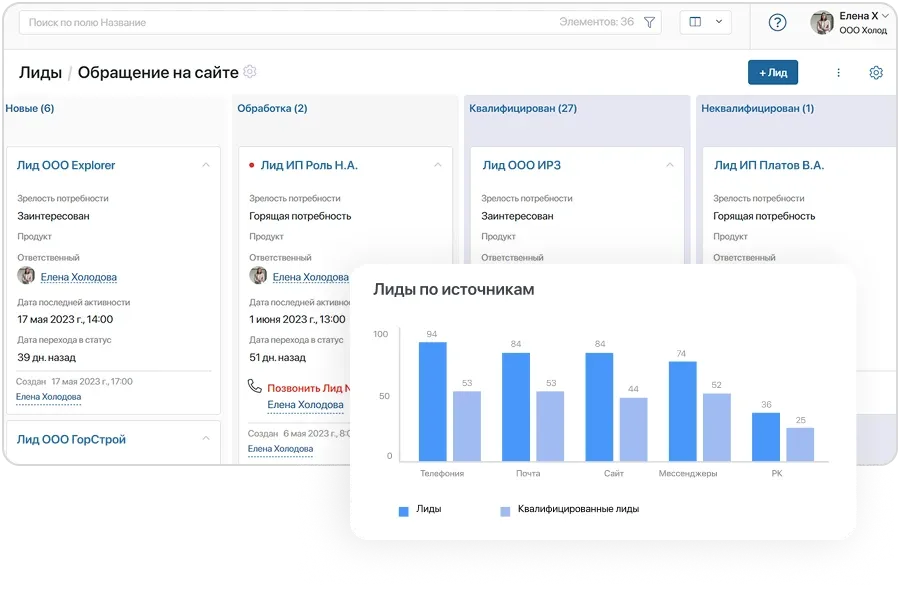Click Елена Холодова's avatar on the Explorer card
Viewport: 904px width, 590px height.
tap(25, 276)
